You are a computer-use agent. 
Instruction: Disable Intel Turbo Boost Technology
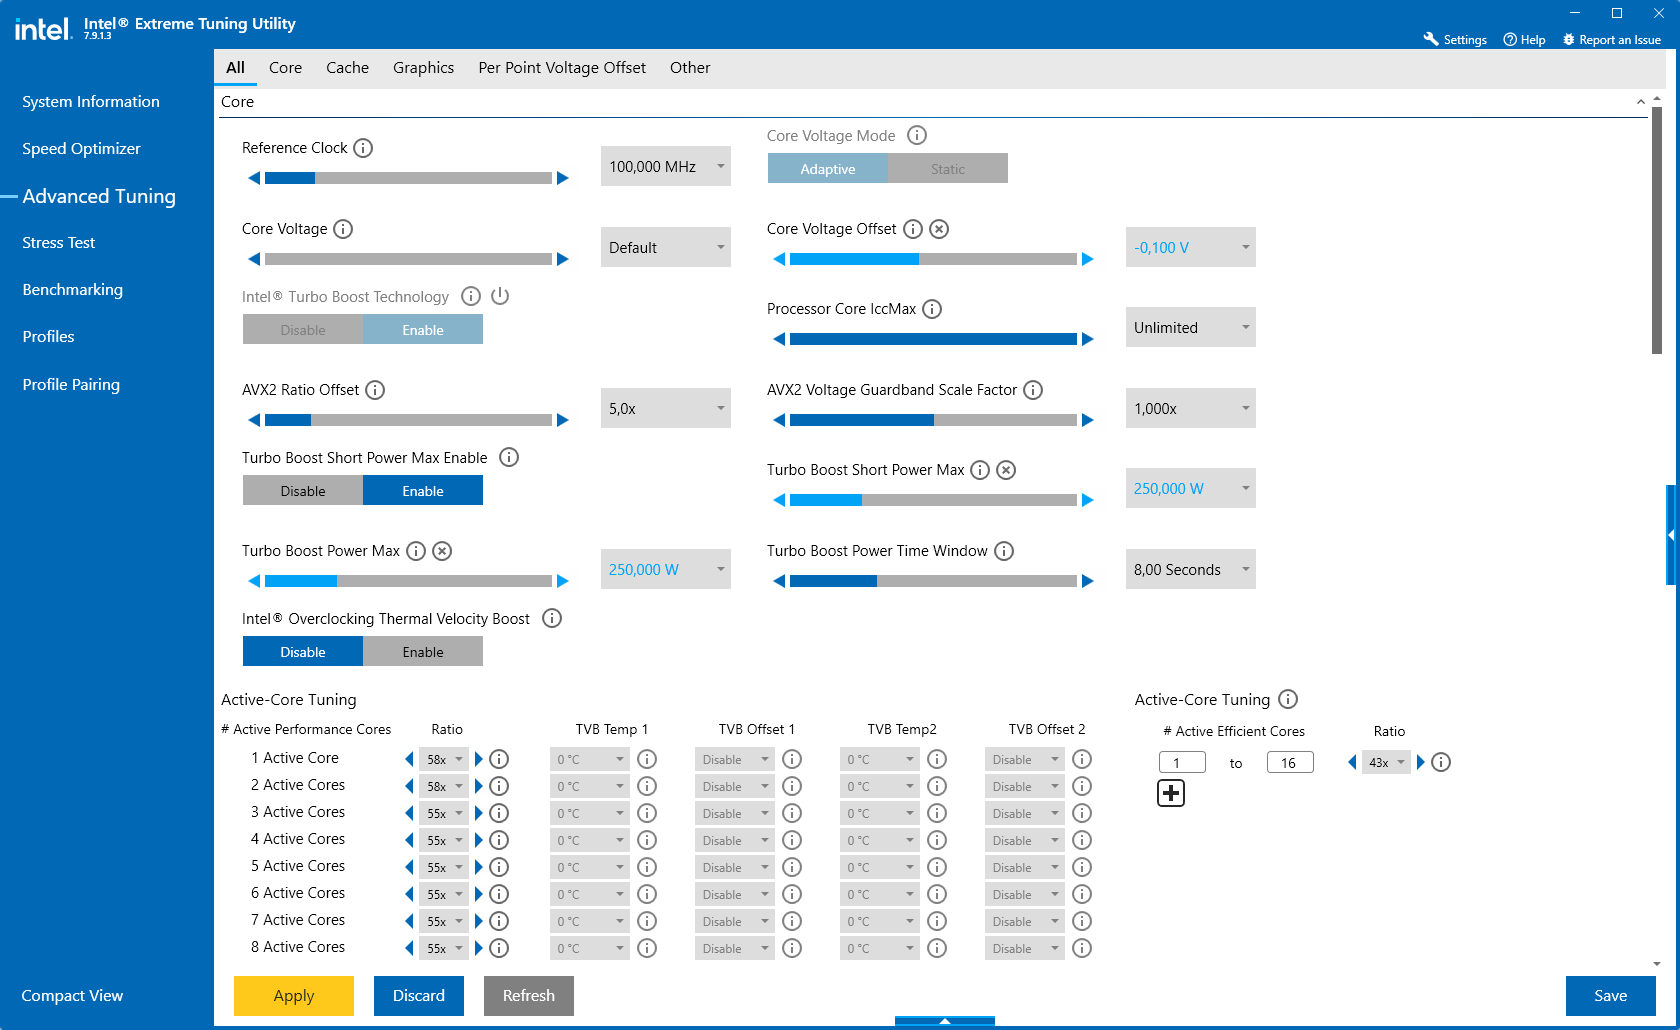pyautogui.click(x=303, y=330)
